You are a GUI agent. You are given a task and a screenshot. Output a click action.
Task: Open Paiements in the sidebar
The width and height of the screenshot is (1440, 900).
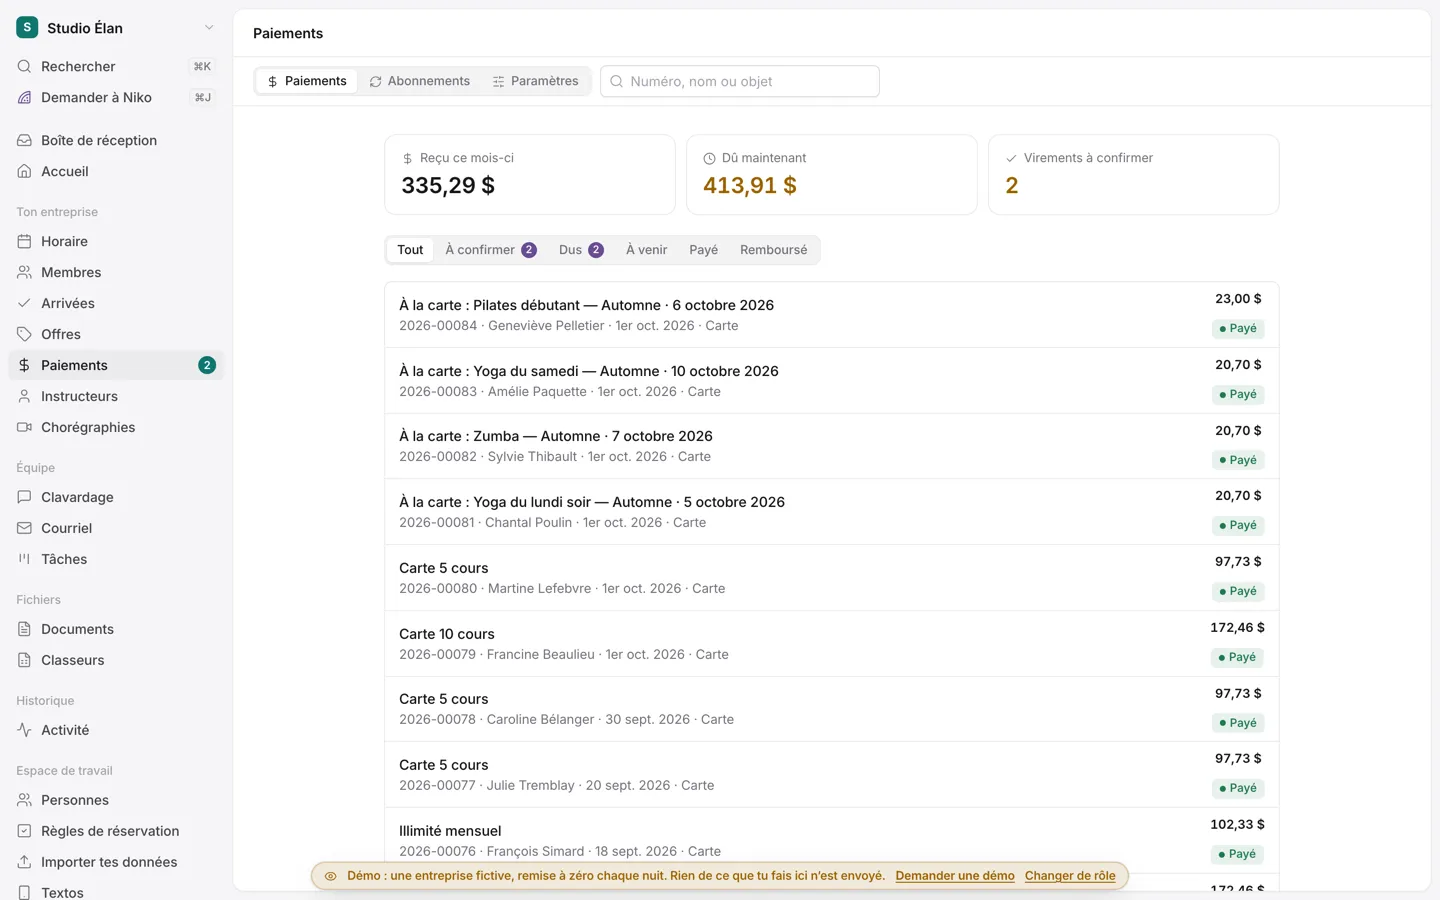tap(116, 365)
